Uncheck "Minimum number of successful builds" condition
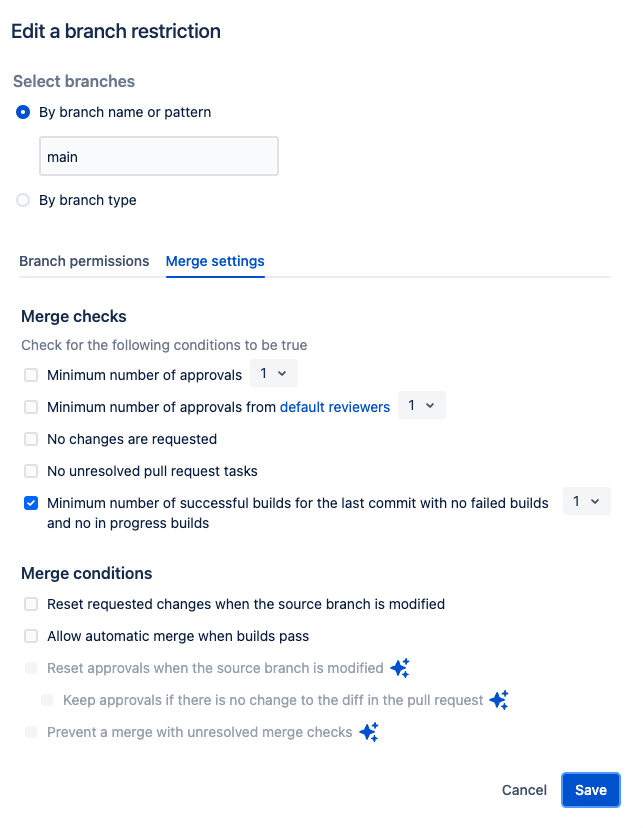This screenshot has height=828, width=643. pos(30,502)
